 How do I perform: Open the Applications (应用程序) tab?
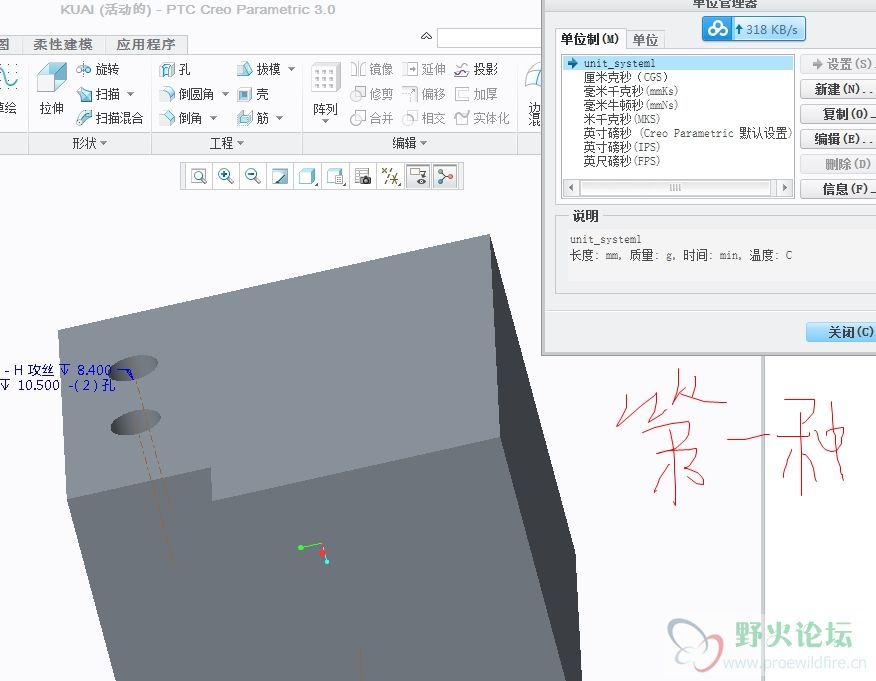[x=146, y=44]
